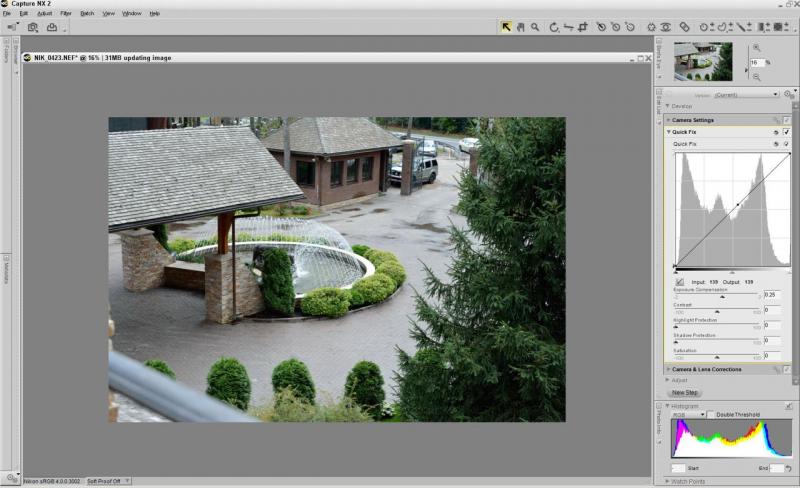Collapse the Histogram panel
This screenshot has height=488, width=800.
pyautogui.click(x=667, y=406)
